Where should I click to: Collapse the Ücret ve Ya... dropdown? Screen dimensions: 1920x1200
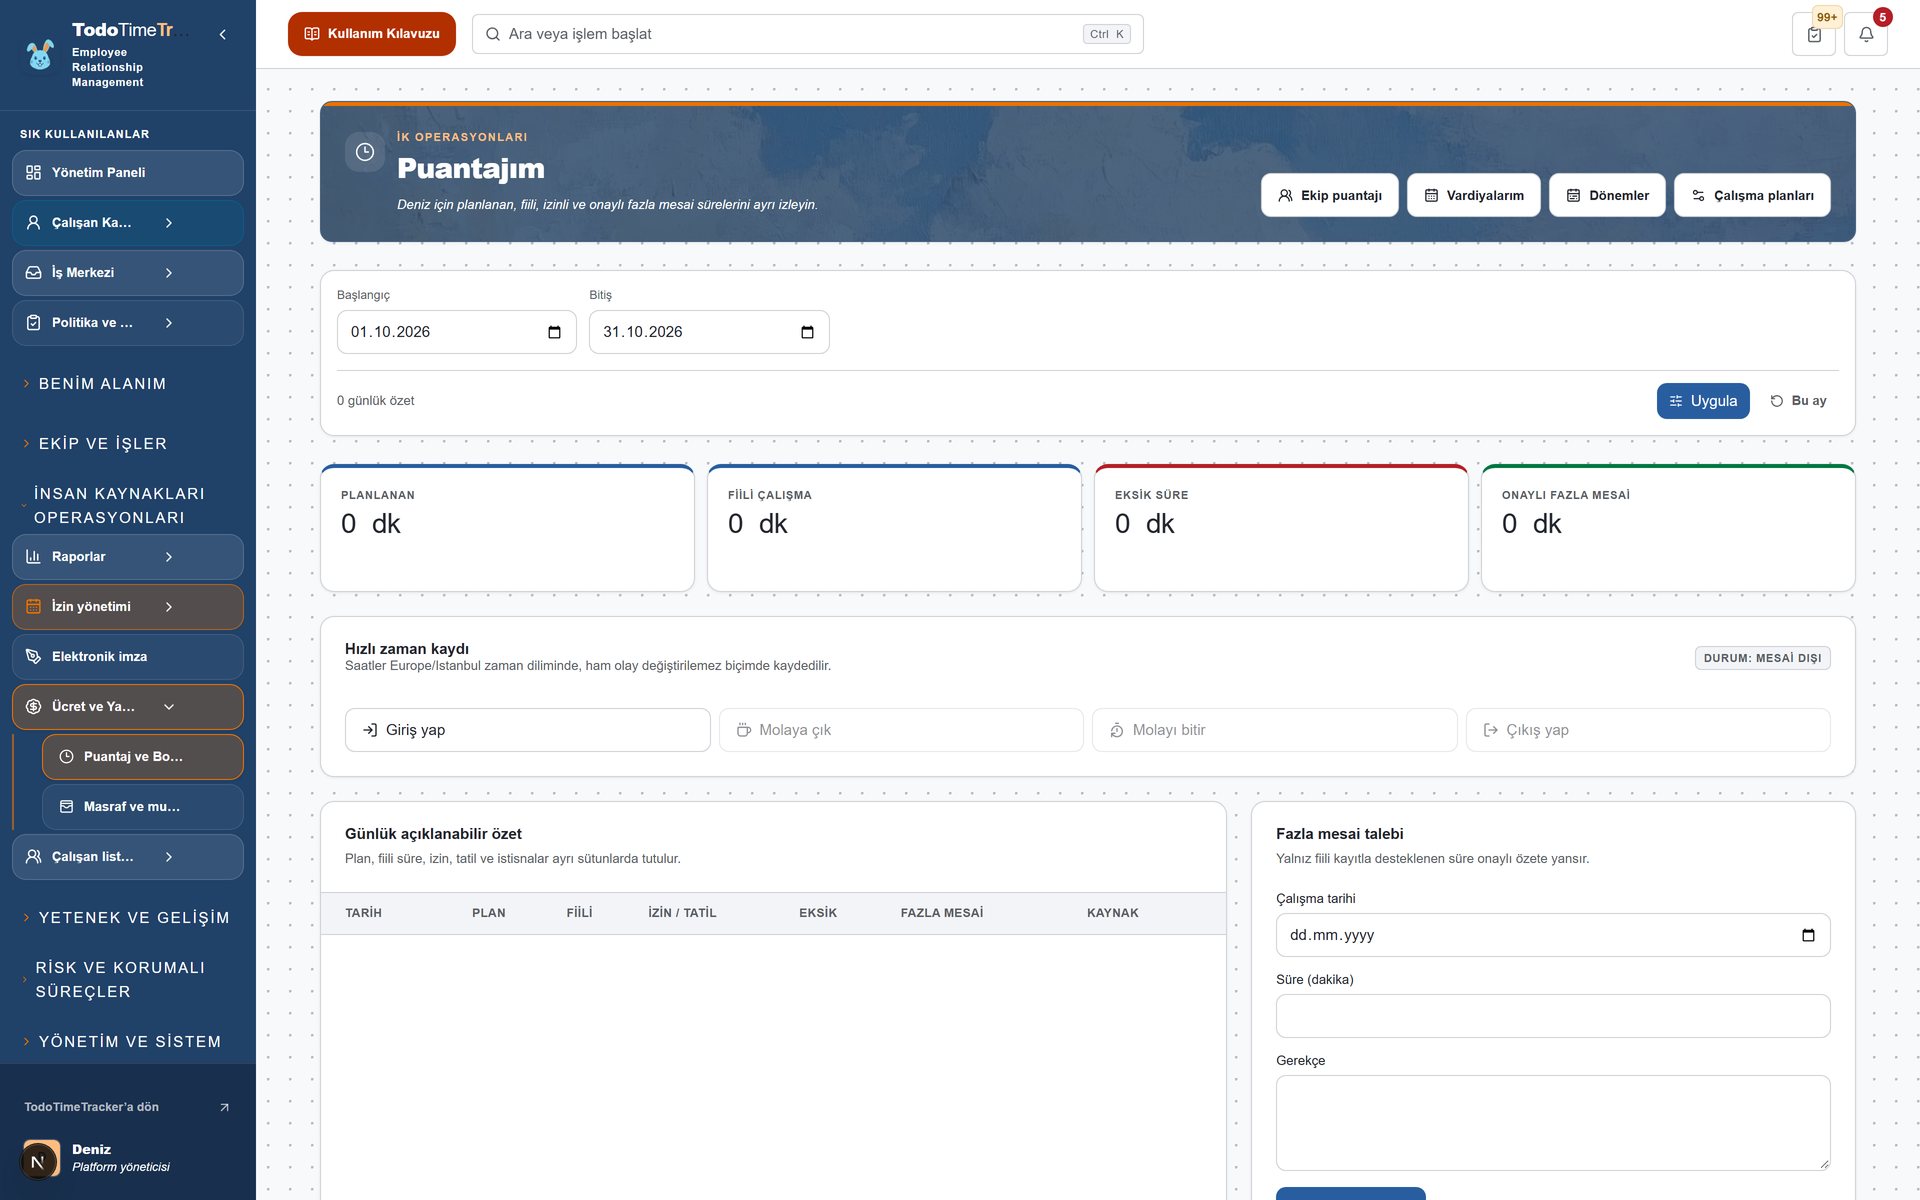pos(169,707)
